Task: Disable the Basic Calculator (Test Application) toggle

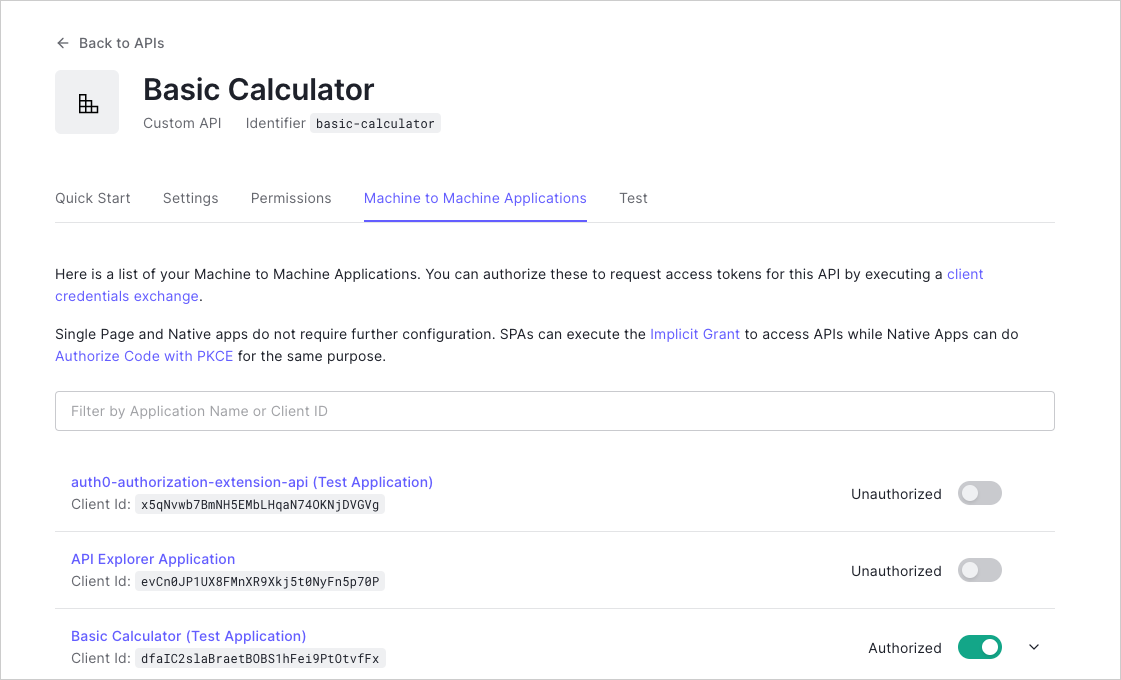Action: click(x=979, y=647)
